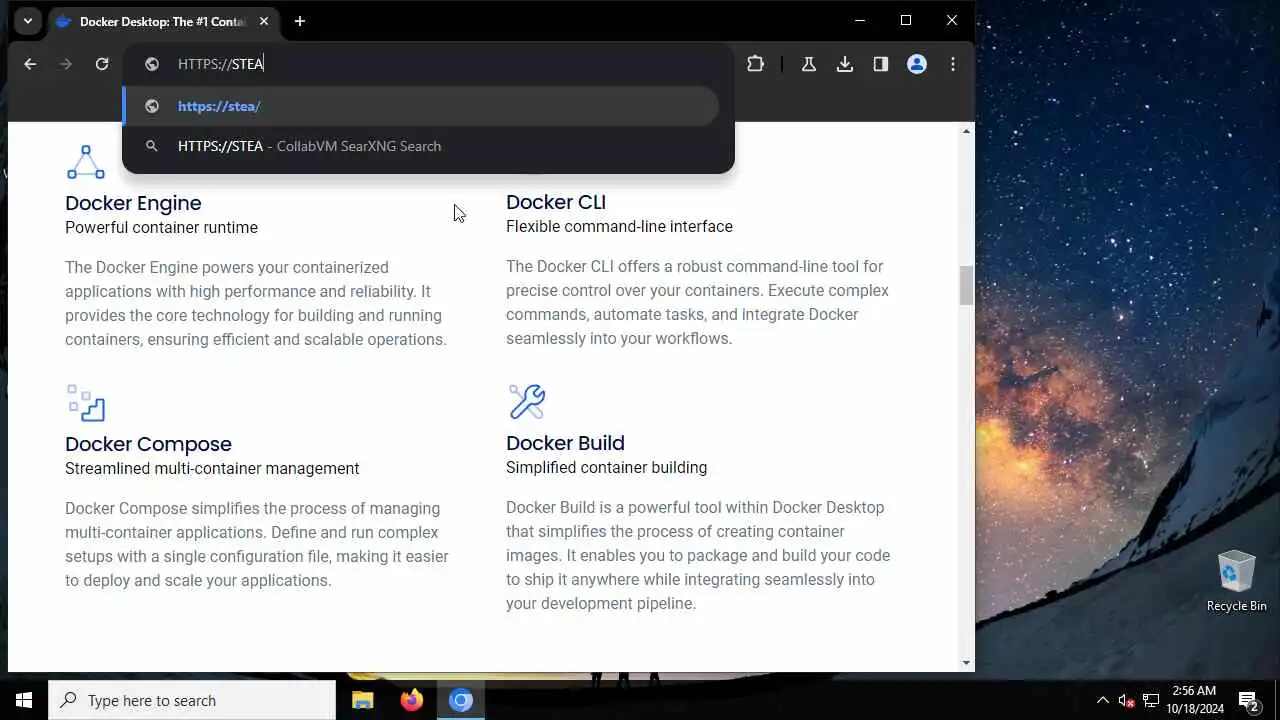Image resolution: width=1280 pixels, height=720 pixels.
Task: Click 'Streamlined multi-container management' subtitle
Action: (x=212, y=468)
